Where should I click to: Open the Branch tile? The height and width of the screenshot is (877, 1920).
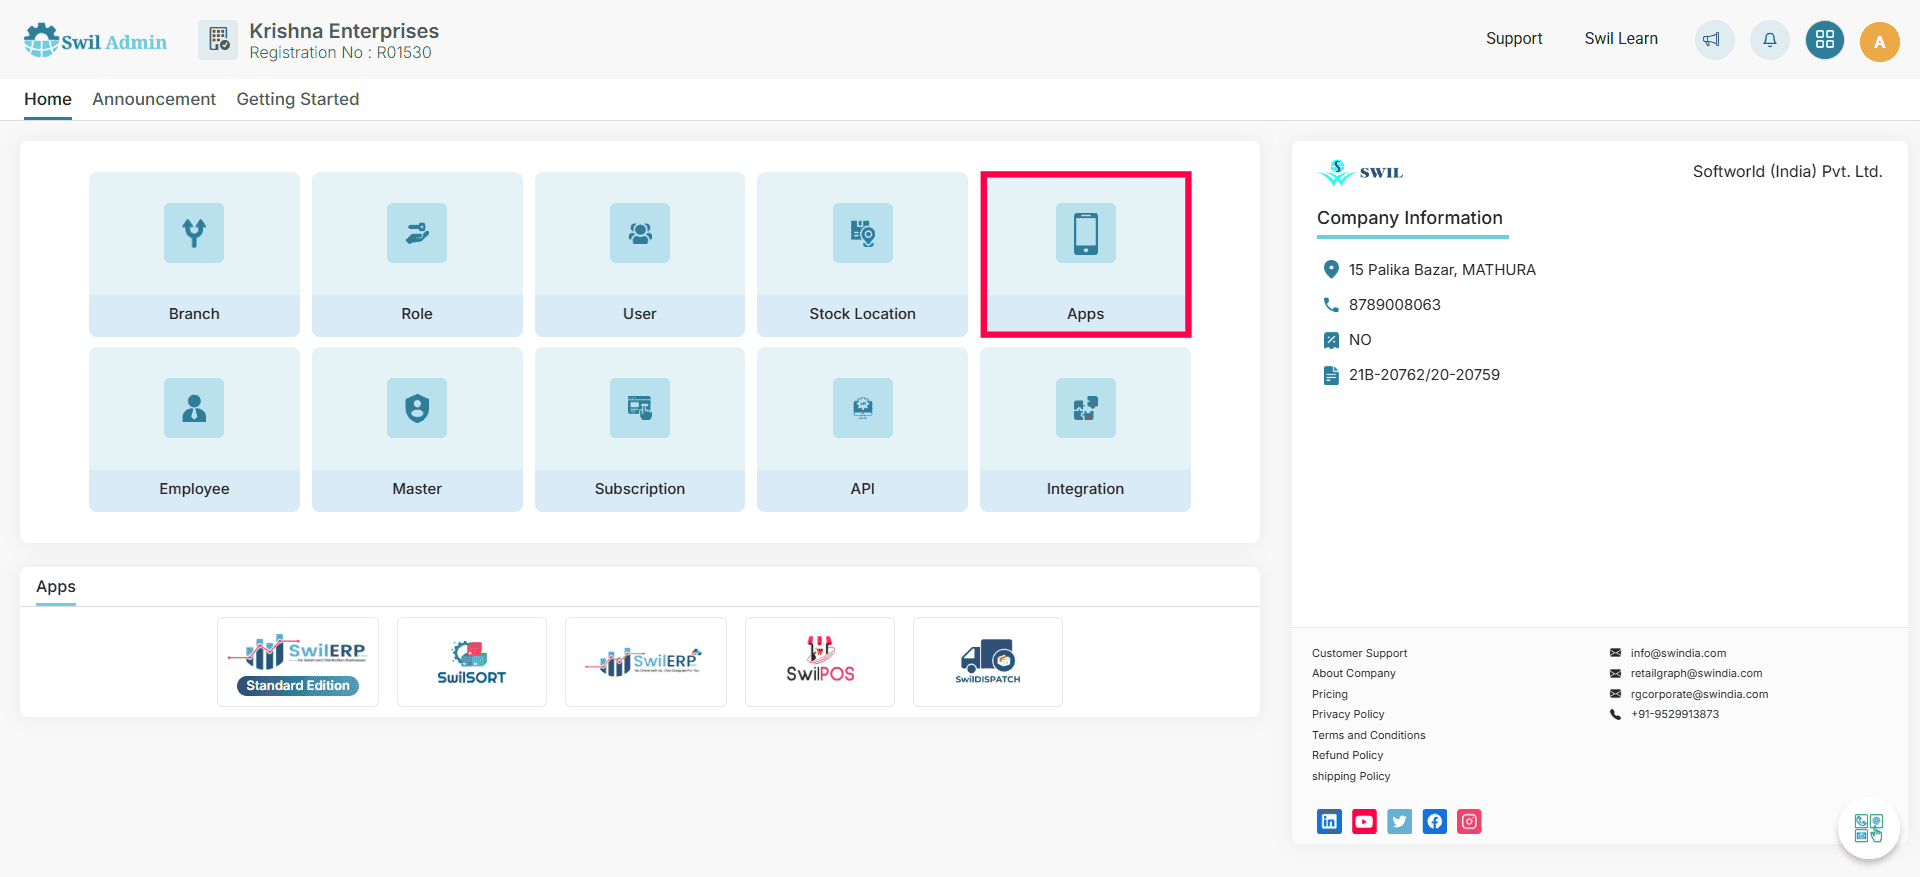pyautogui.click(x=194, y=254)
